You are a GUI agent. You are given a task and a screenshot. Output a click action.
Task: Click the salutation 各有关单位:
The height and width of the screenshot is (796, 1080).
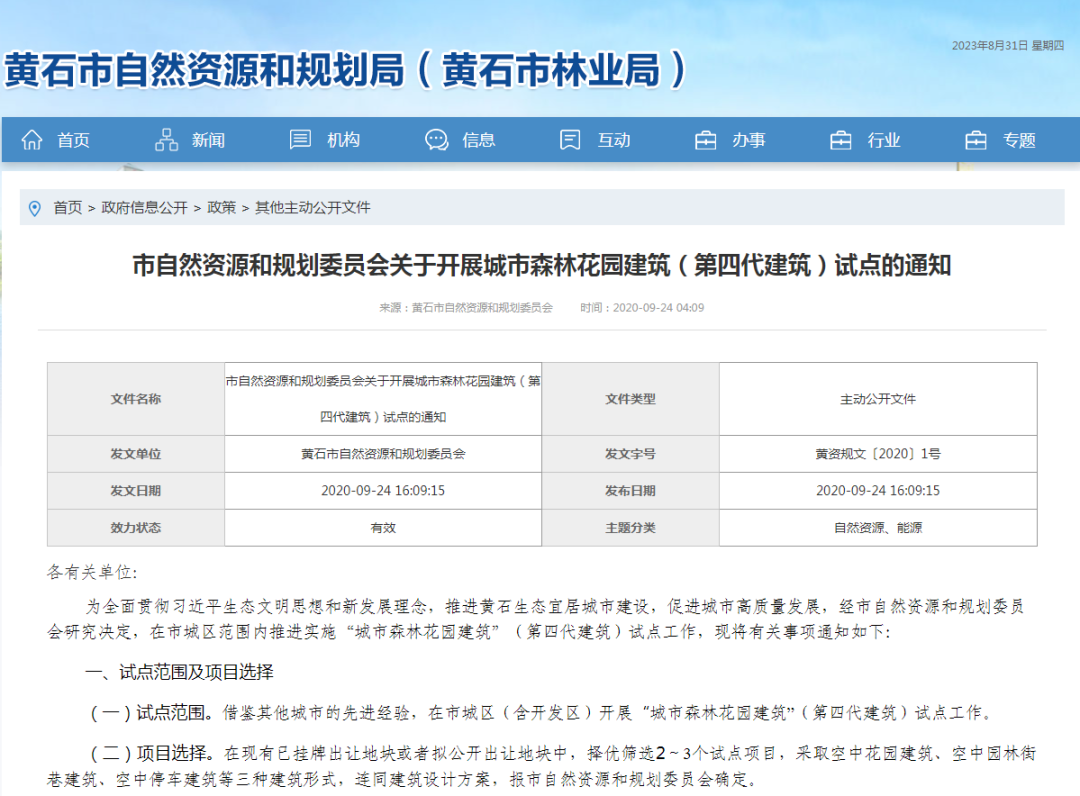[x=92, y=572]
